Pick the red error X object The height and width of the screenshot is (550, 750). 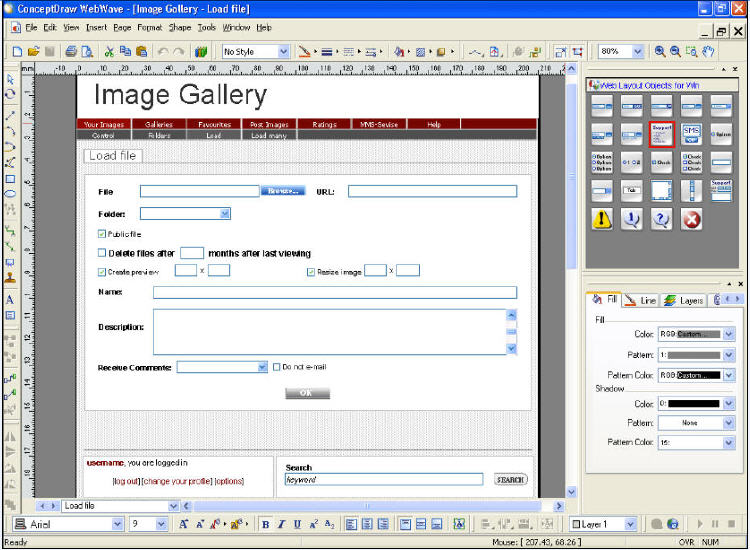[692, 219]
